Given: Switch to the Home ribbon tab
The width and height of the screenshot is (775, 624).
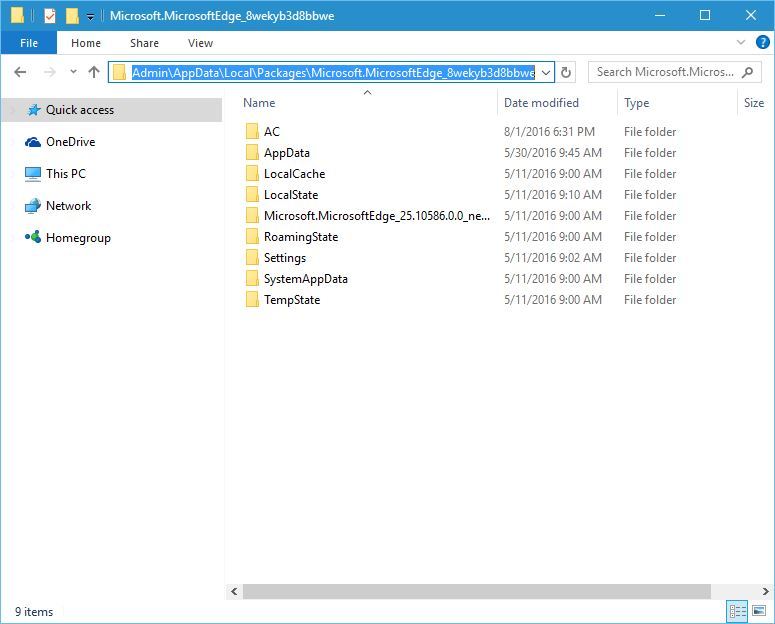Looking at the screenshot, I should point(86,43).
